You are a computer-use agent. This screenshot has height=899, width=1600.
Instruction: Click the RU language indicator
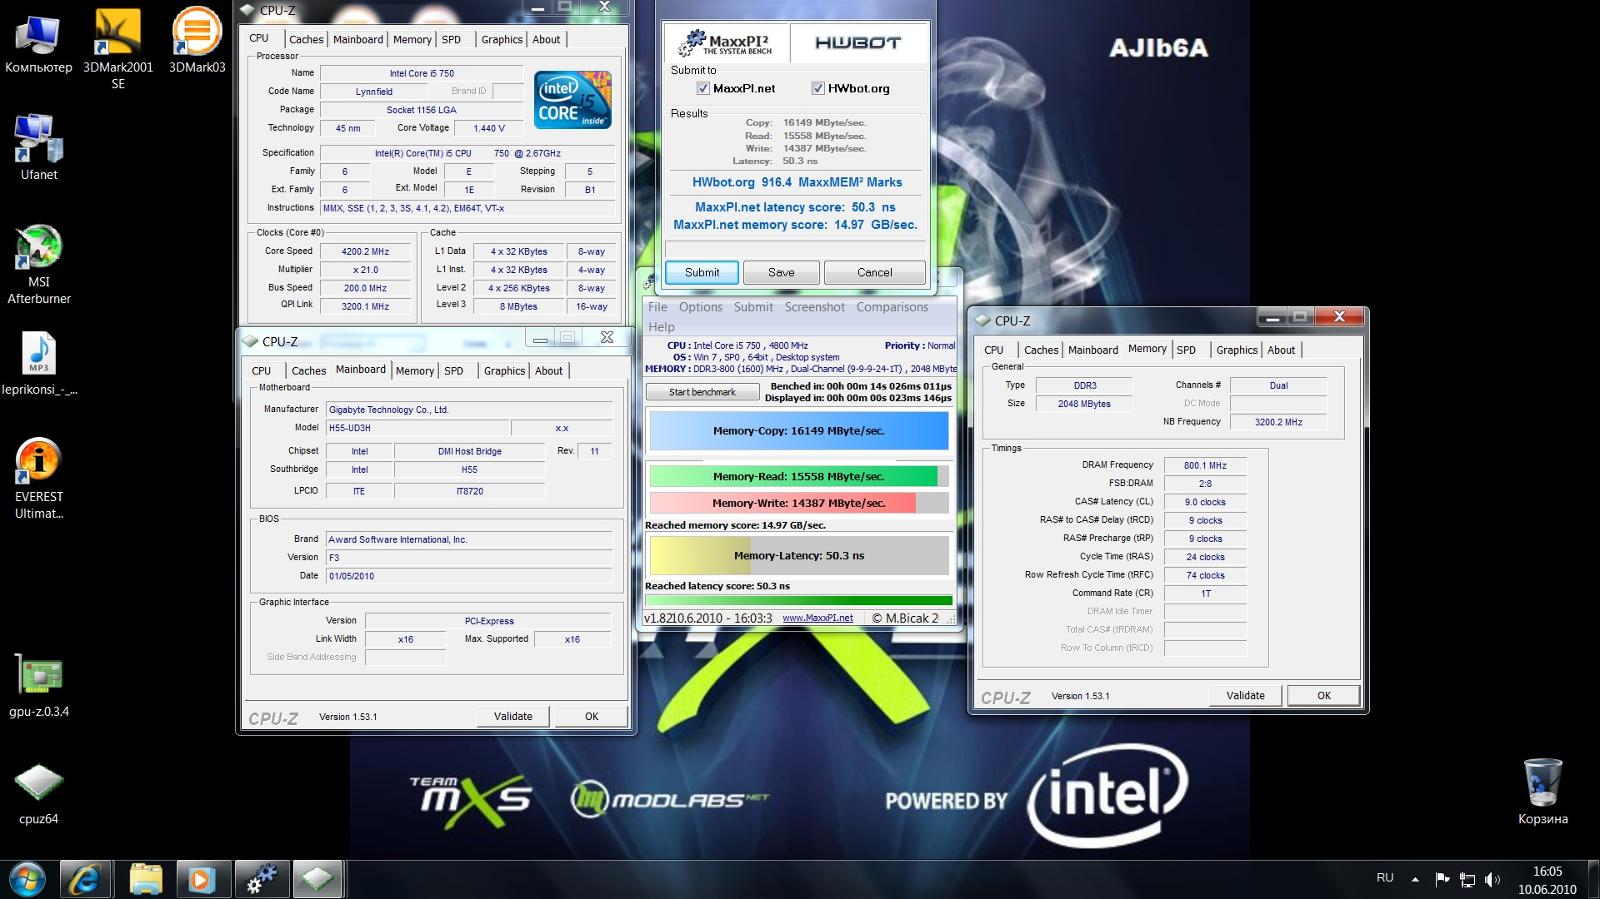[1385, 878]
